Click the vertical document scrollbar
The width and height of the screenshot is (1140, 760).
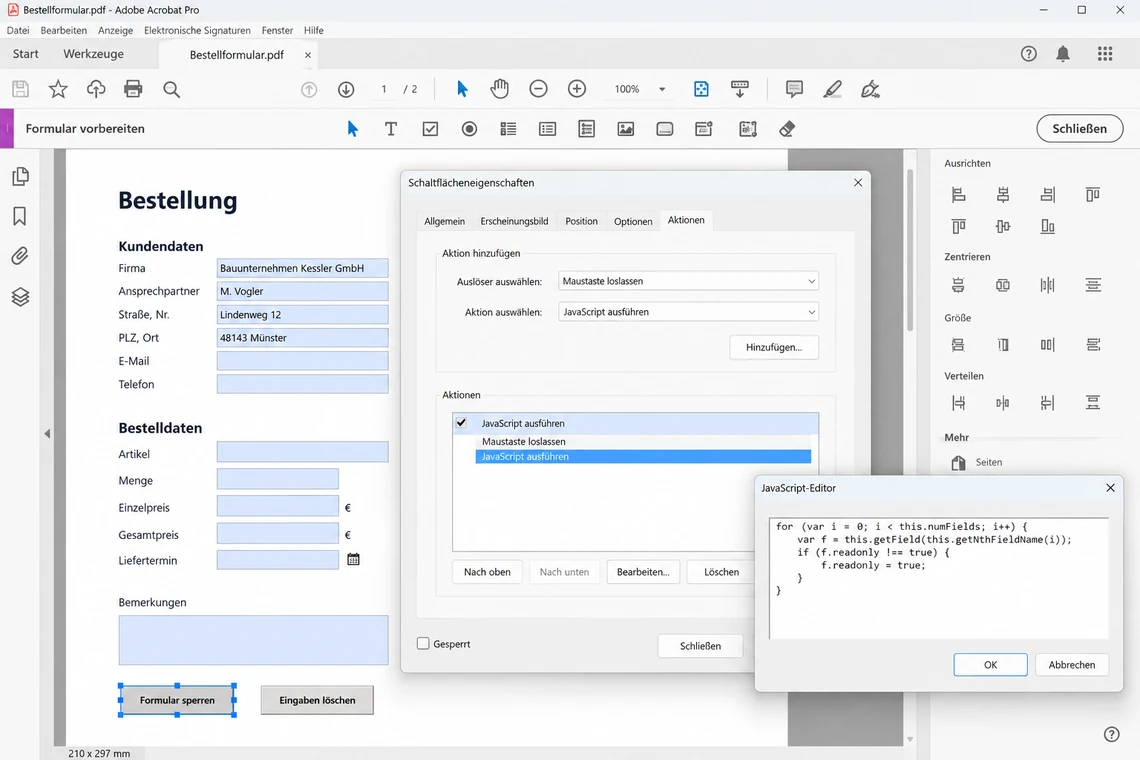point(910,249)
